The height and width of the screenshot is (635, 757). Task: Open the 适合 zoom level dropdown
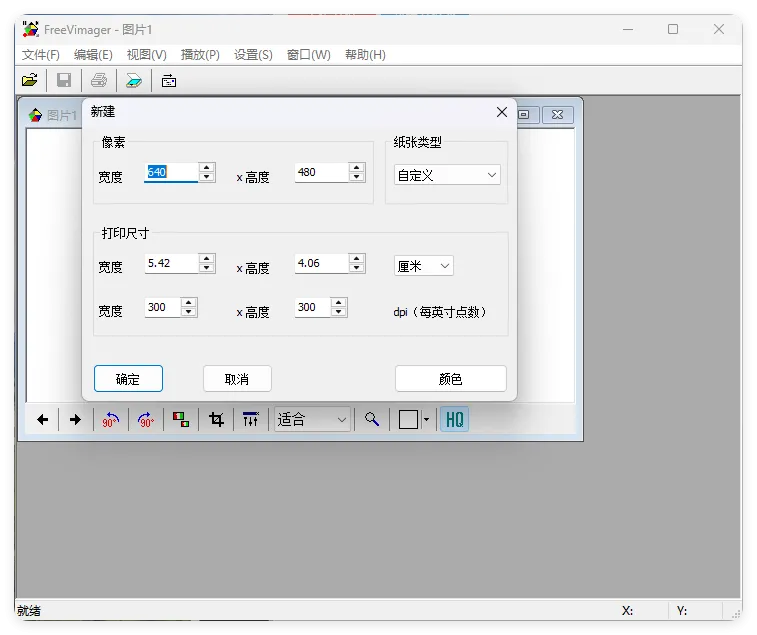click(313, 420)
